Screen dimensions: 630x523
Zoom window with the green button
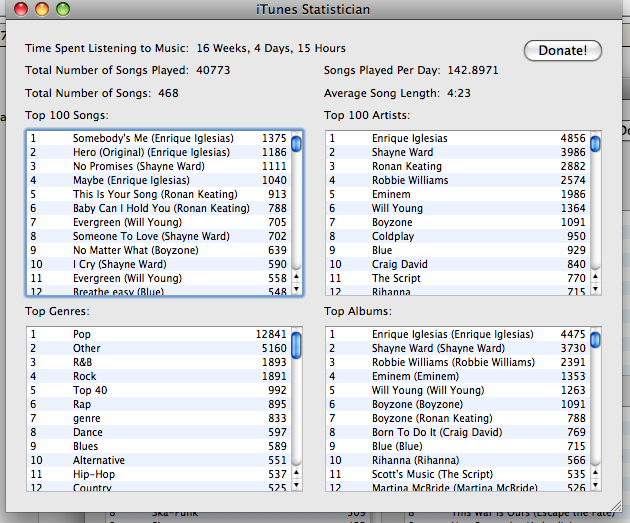tap(63, 9)
